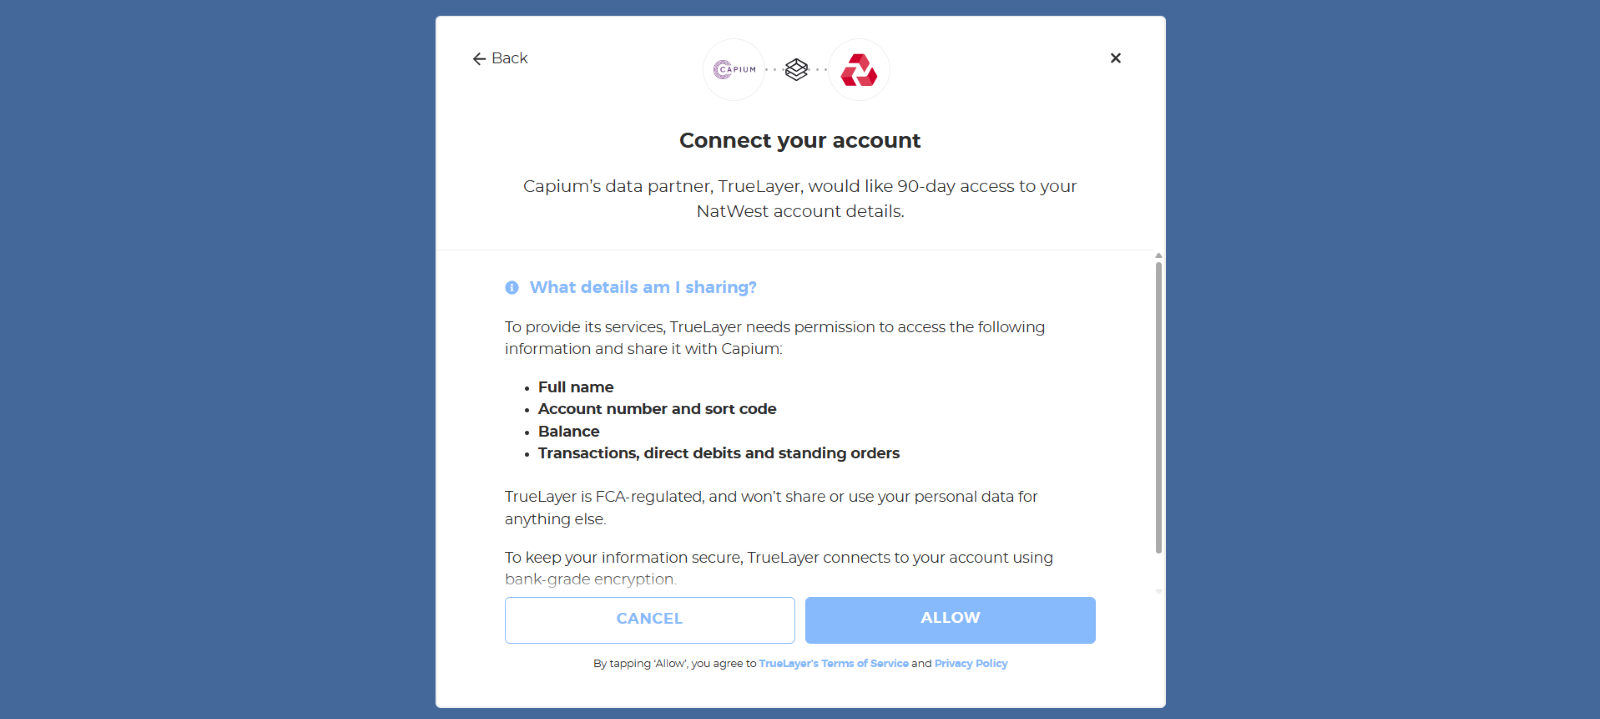
Task: Select 'Transactions, direct debits and standing orders'
Action: (719, 453)
